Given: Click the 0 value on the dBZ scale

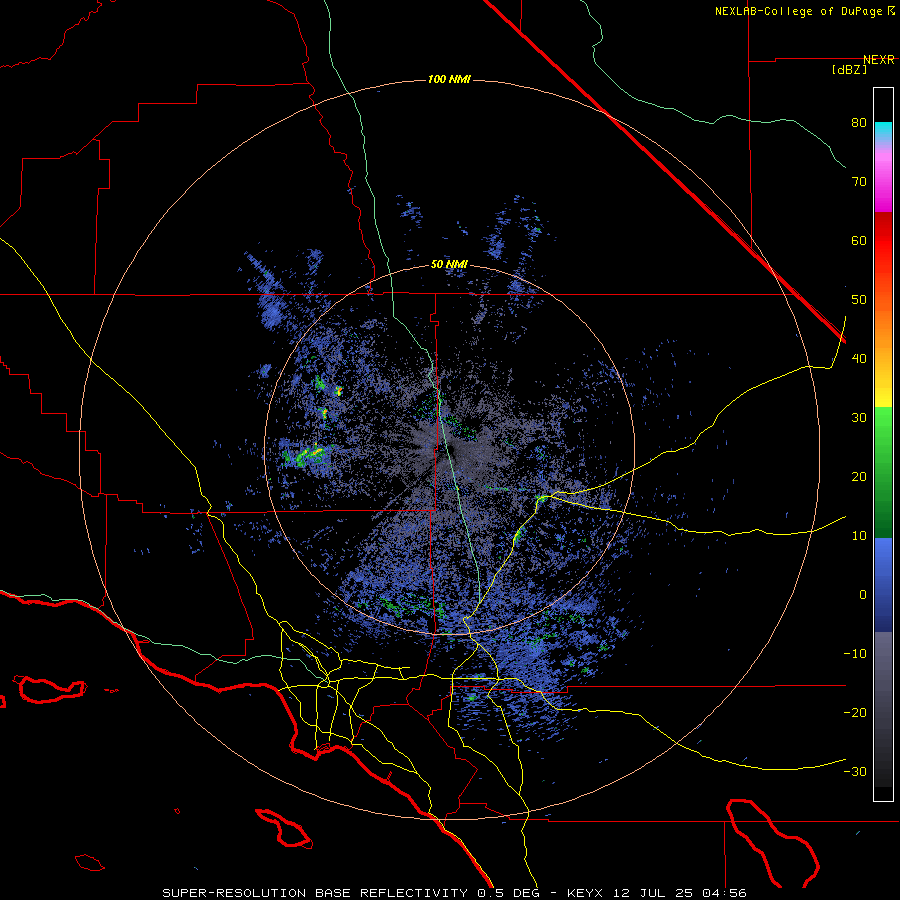Looking at the screenshot, I should [863, 595].
